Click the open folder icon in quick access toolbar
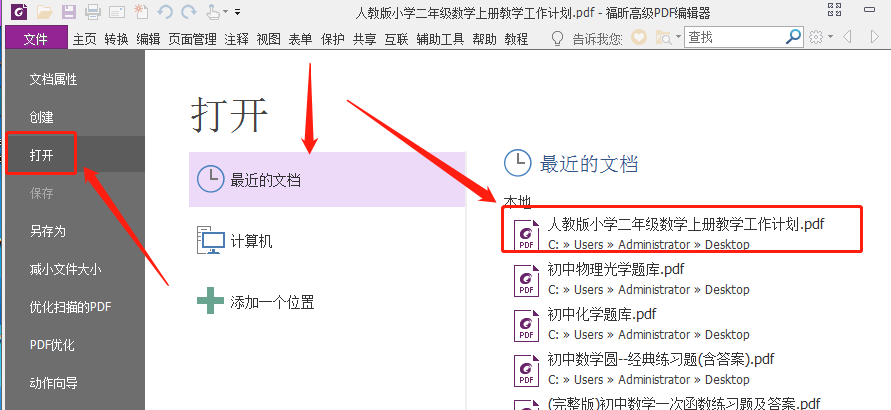The height and width of the screenshot is (410, 891). coord(45,11)
